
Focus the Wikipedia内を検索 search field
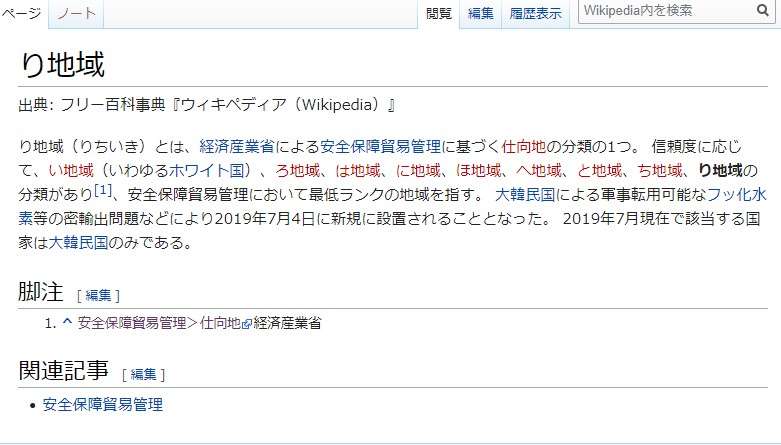tap(667, 10)
